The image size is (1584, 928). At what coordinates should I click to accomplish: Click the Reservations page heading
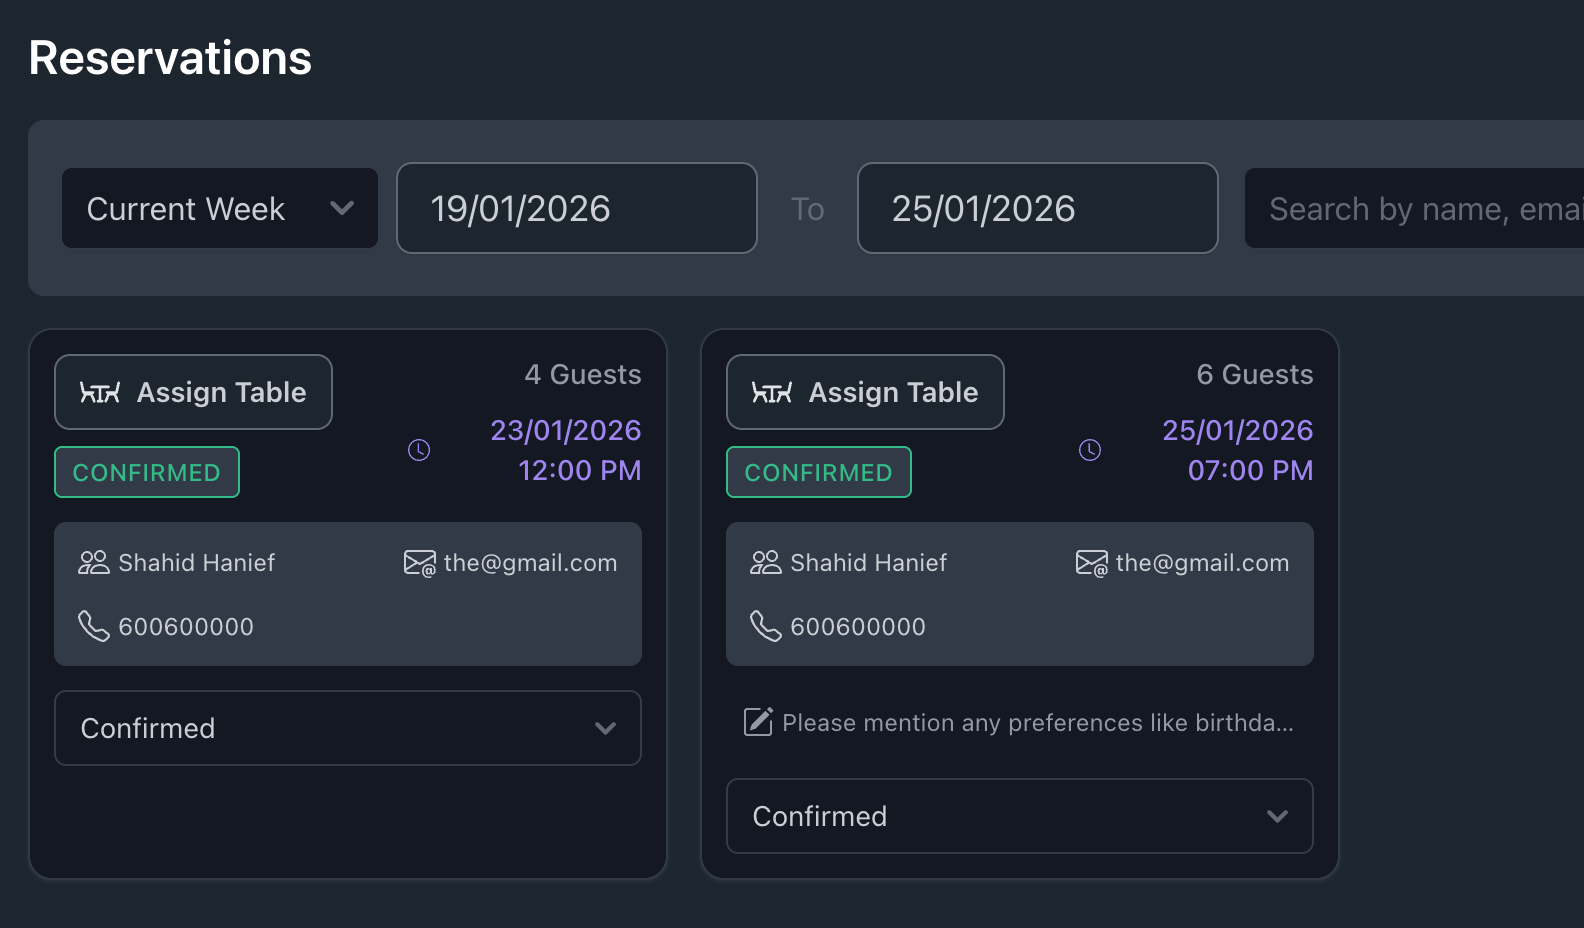coord(170,58)
